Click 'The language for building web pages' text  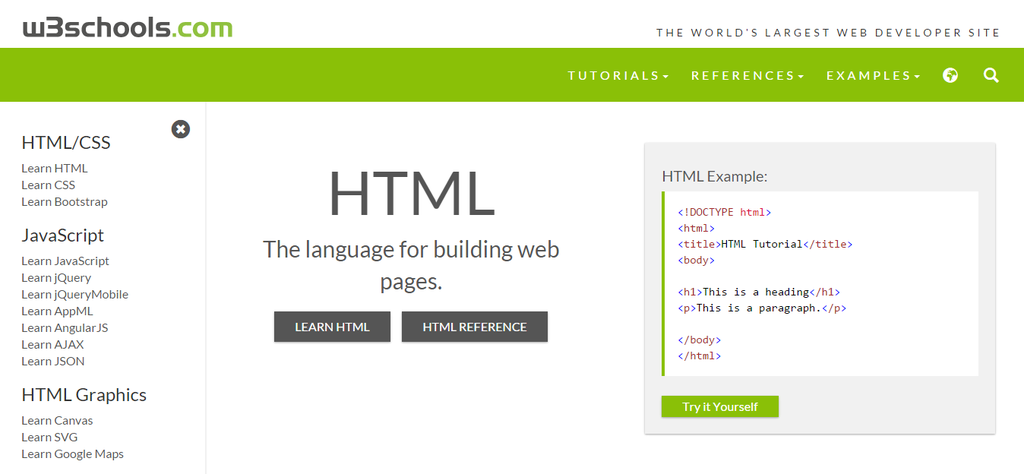click(x=411, y=265)
